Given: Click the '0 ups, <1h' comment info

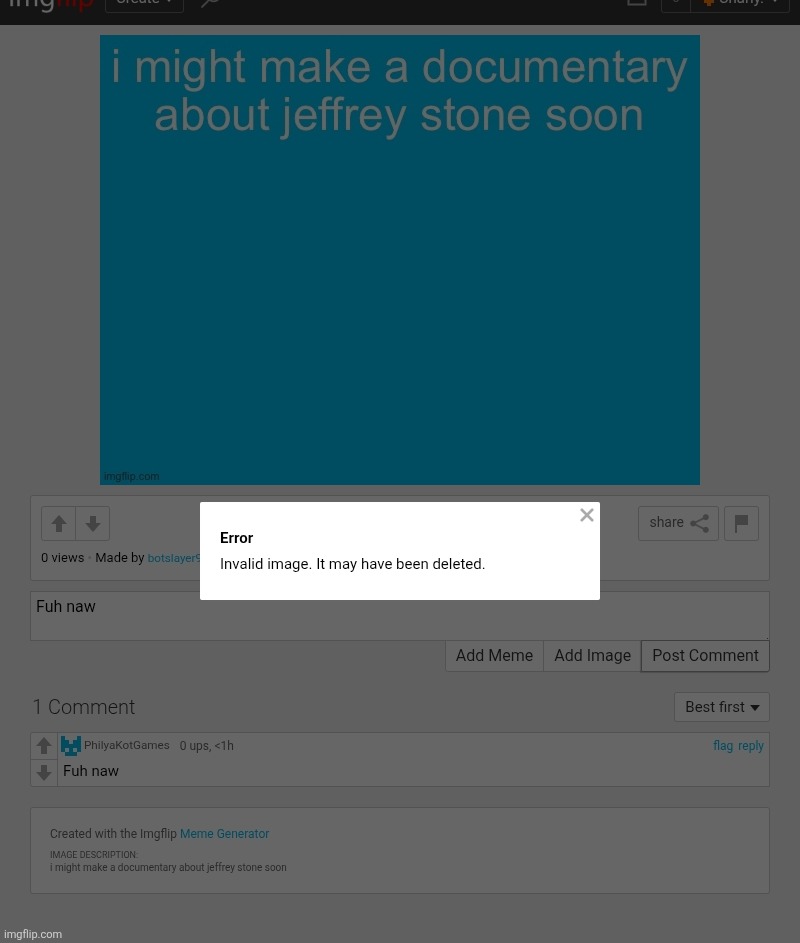Looking at the screenshot, I should click(x=206, y=746).
